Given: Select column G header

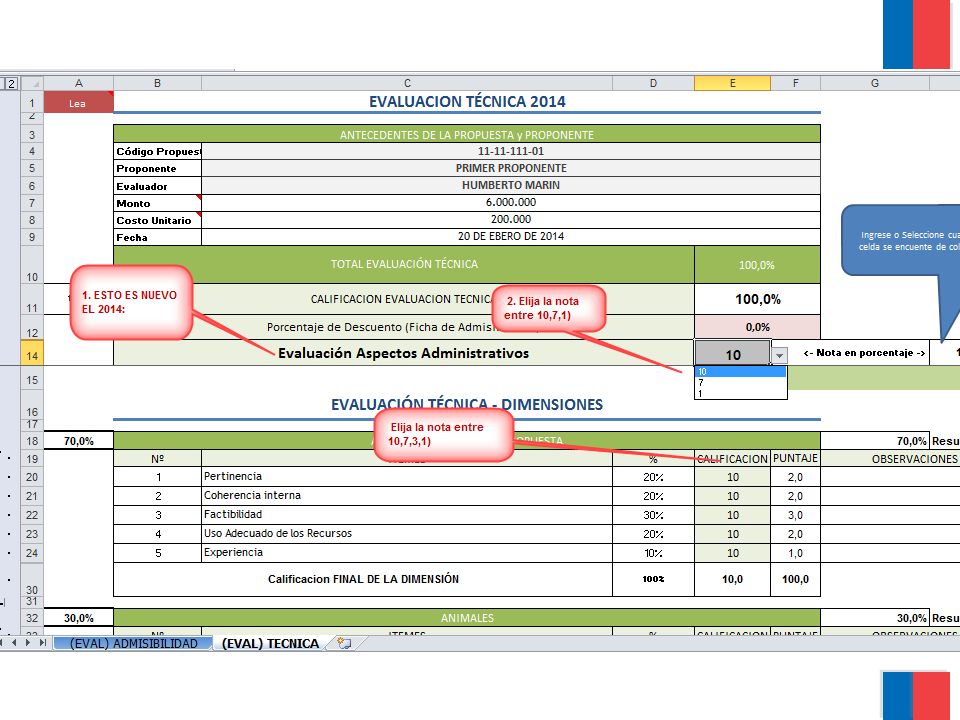Looking at the screenshot, I should 875,83.
